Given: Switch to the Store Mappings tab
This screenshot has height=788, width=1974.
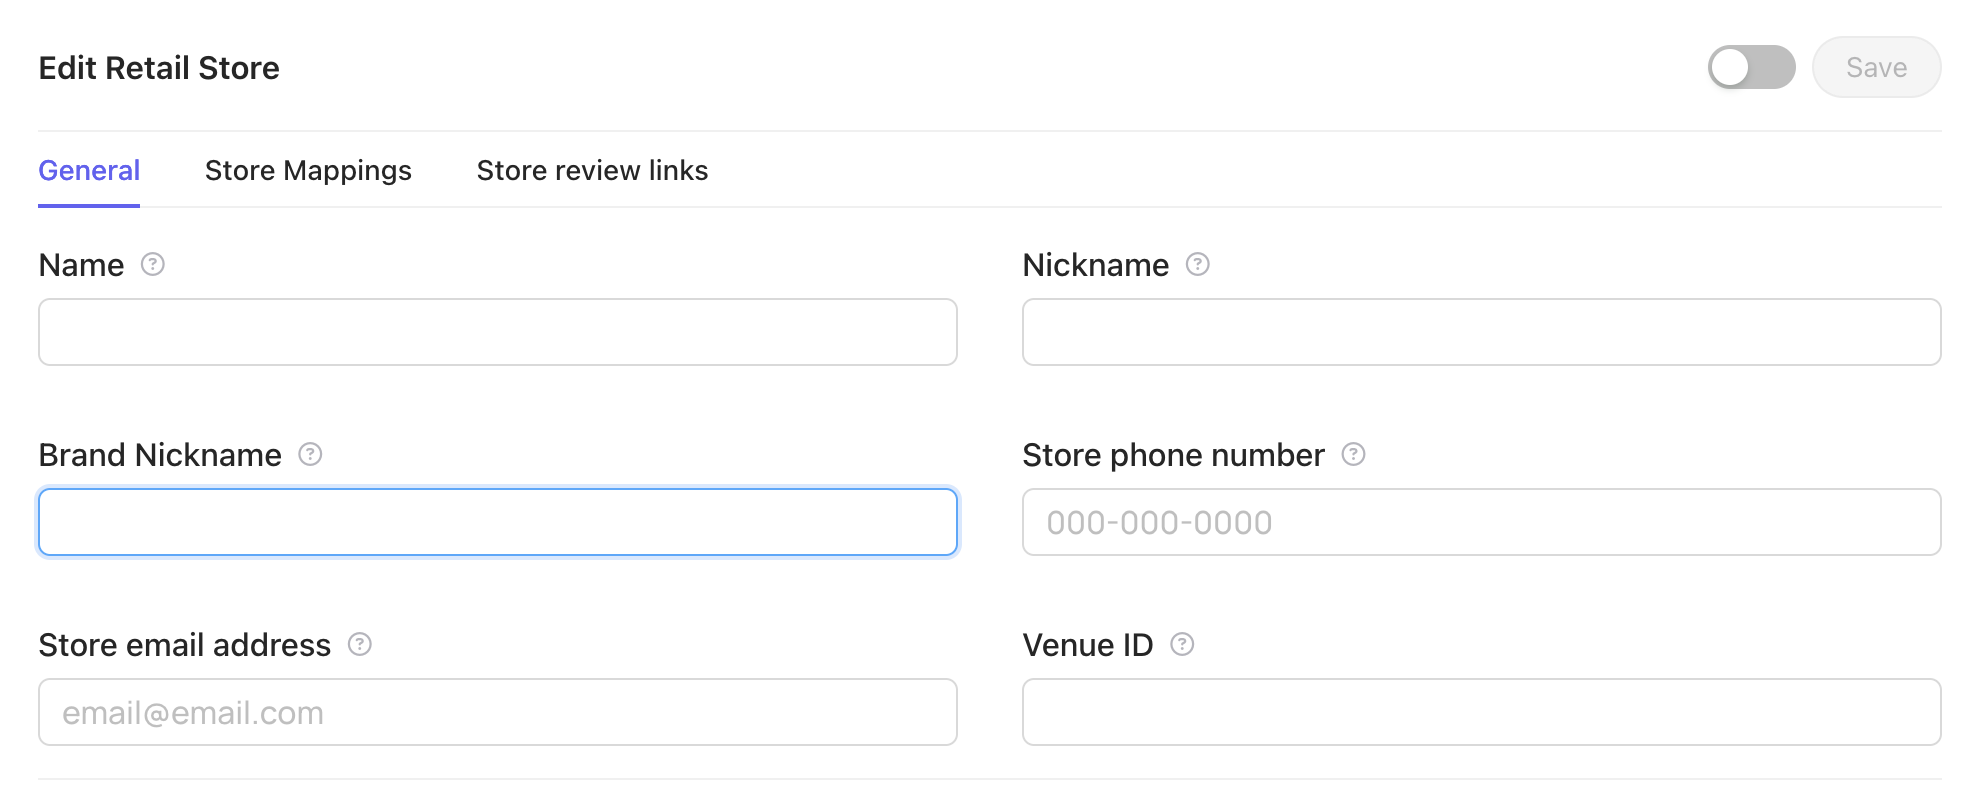Looking at the screenshot, I should [308, 170].
